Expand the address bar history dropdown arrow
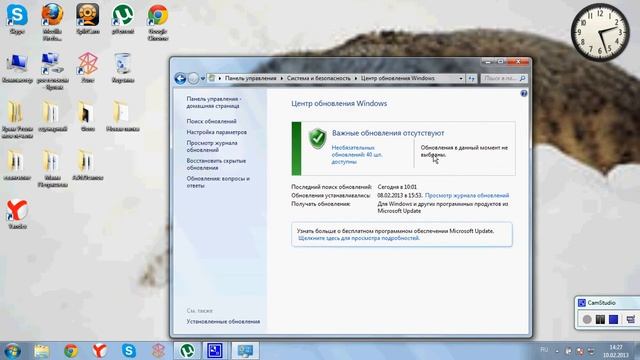 click(461, 78)
